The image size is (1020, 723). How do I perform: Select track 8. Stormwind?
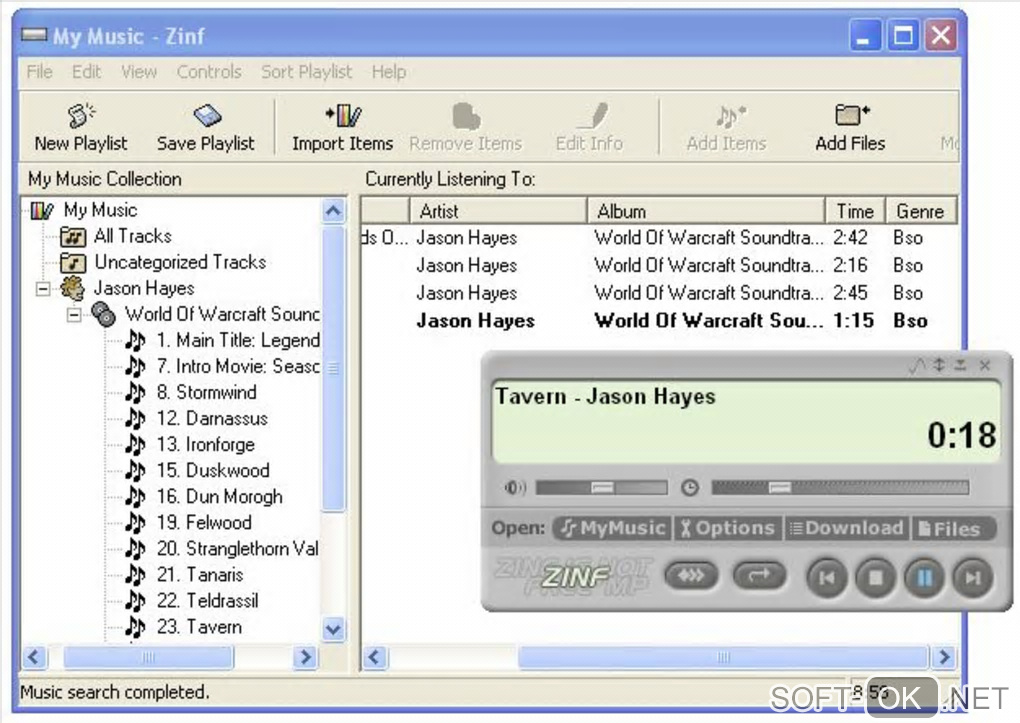[x=191, y=392]
